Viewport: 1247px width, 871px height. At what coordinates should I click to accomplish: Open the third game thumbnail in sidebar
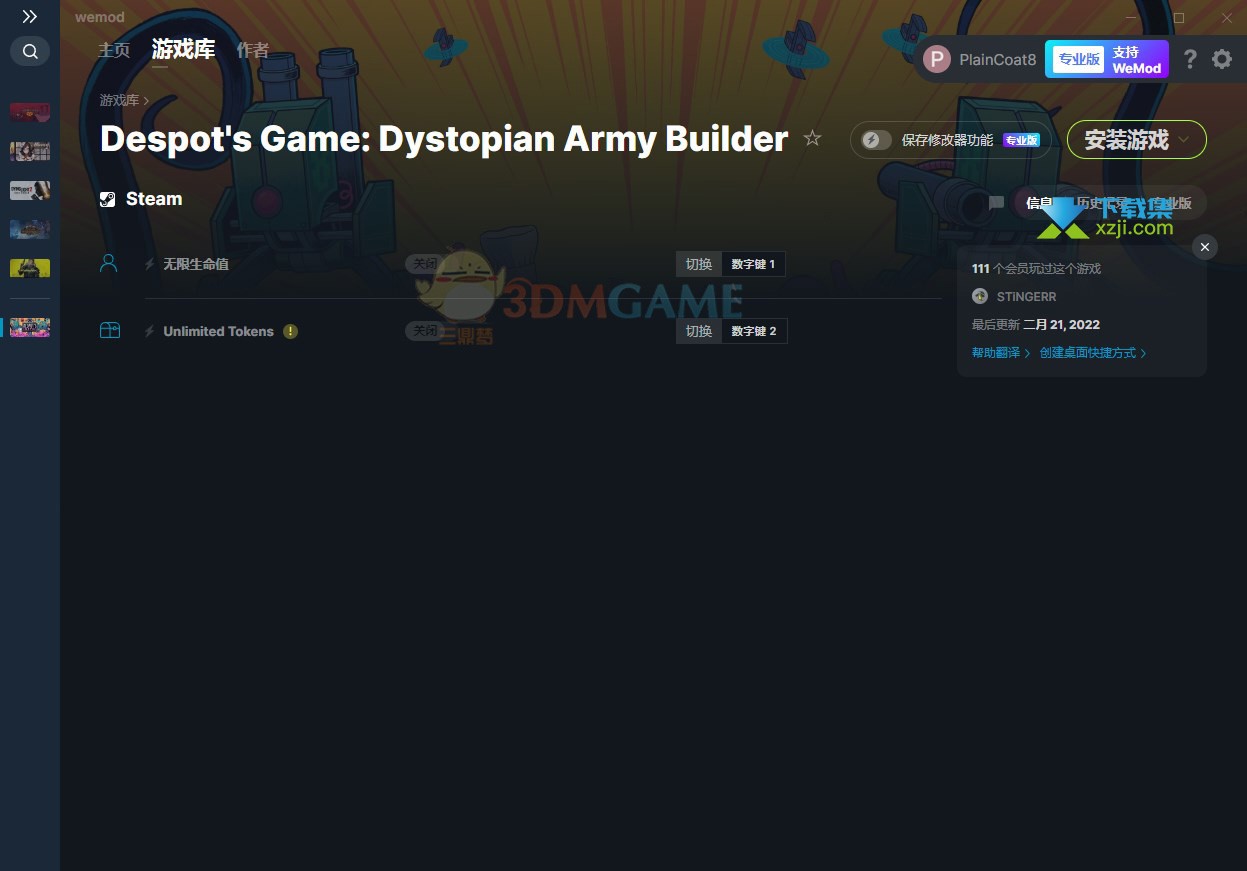[x=30, y=190]
